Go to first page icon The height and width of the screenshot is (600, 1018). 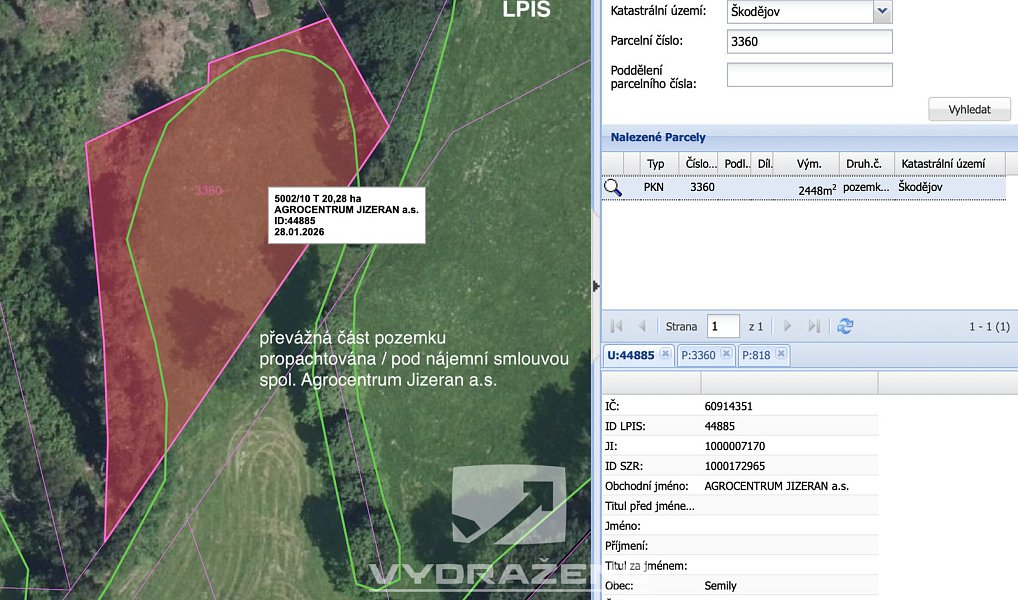click(616, 326)
